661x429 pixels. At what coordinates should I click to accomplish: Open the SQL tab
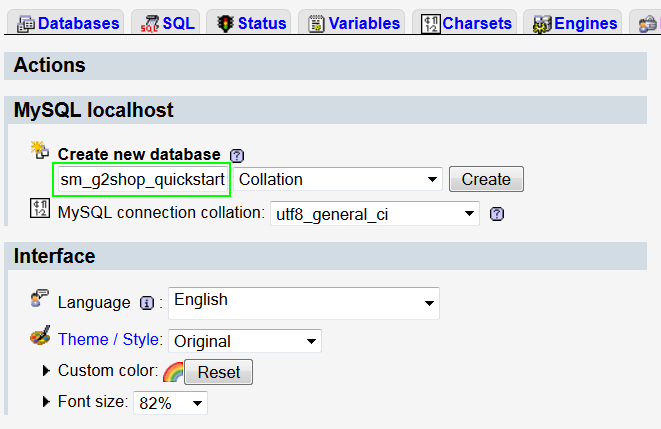pos(168,23)
